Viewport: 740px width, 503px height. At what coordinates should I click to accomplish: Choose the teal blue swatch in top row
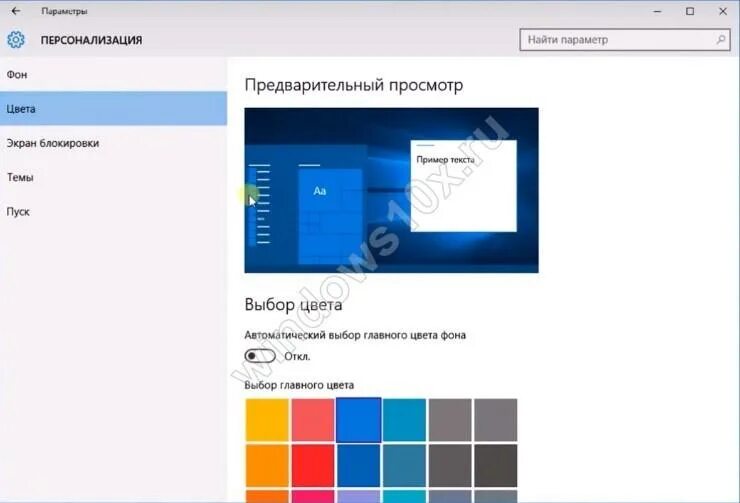(404, 420)
